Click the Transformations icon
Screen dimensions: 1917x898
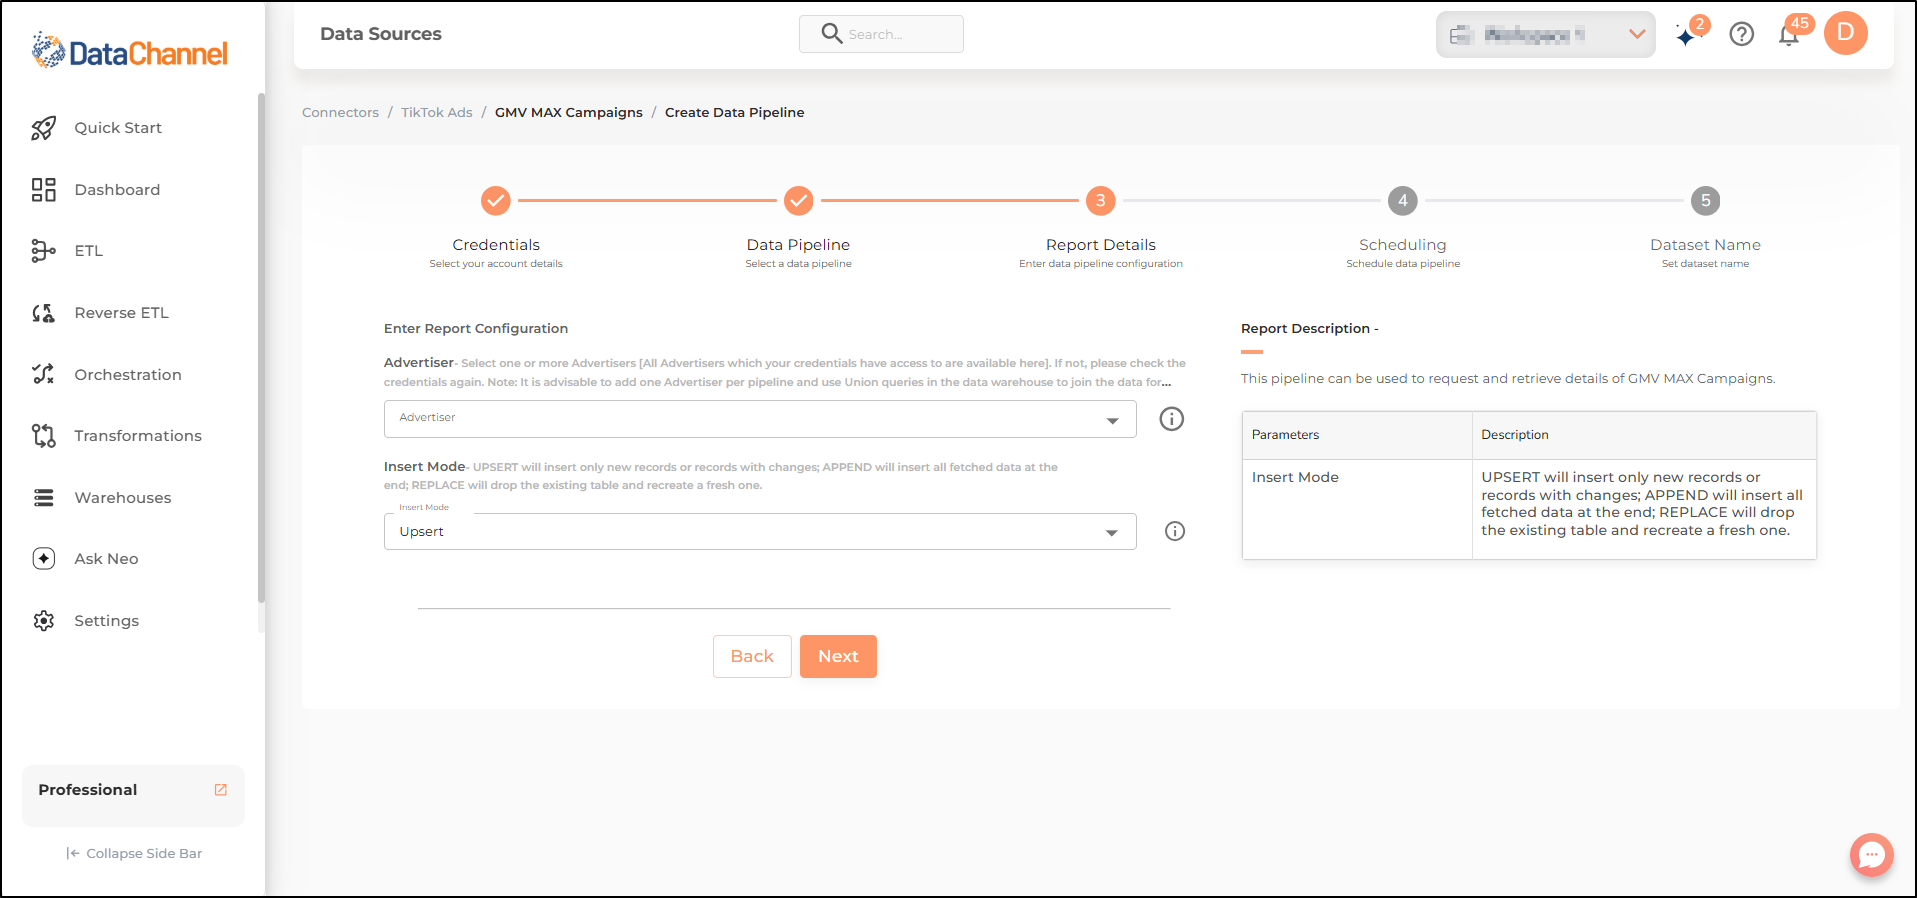click(43, 436)
